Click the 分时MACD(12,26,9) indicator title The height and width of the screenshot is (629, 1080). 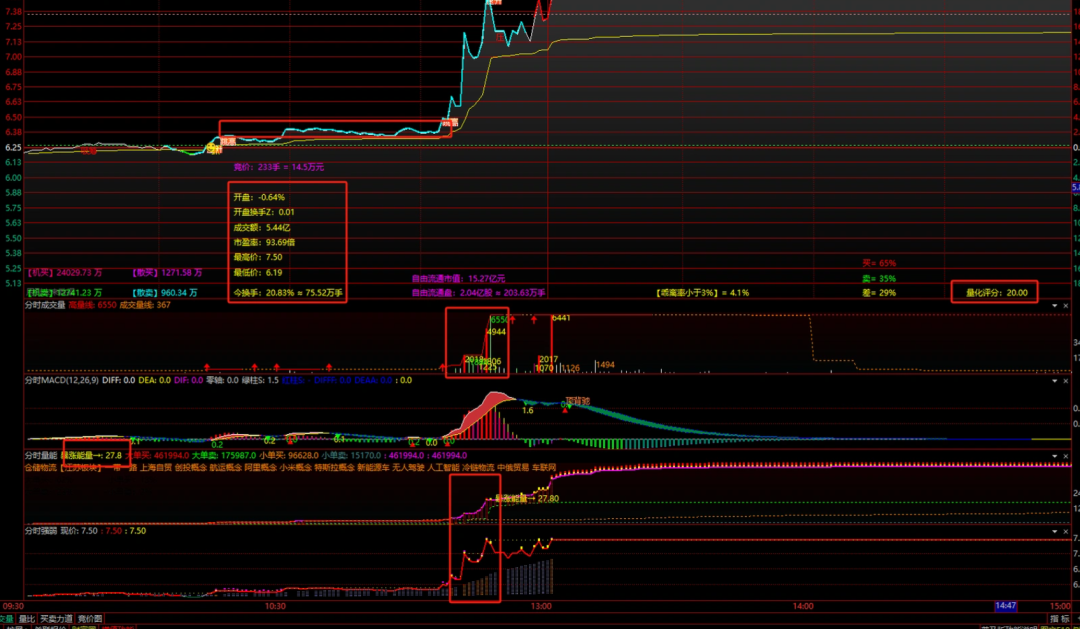coord(61,380)
